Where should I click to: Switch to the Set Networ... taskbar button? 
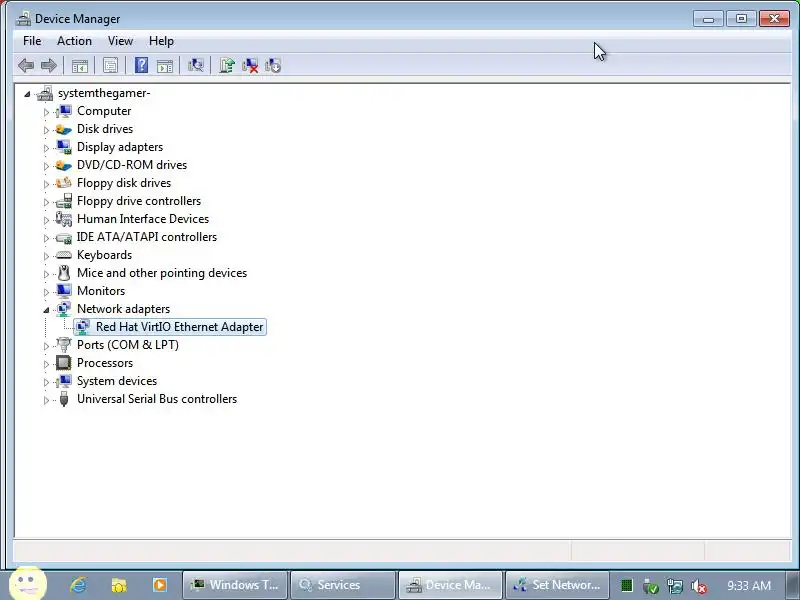[558, 585]
